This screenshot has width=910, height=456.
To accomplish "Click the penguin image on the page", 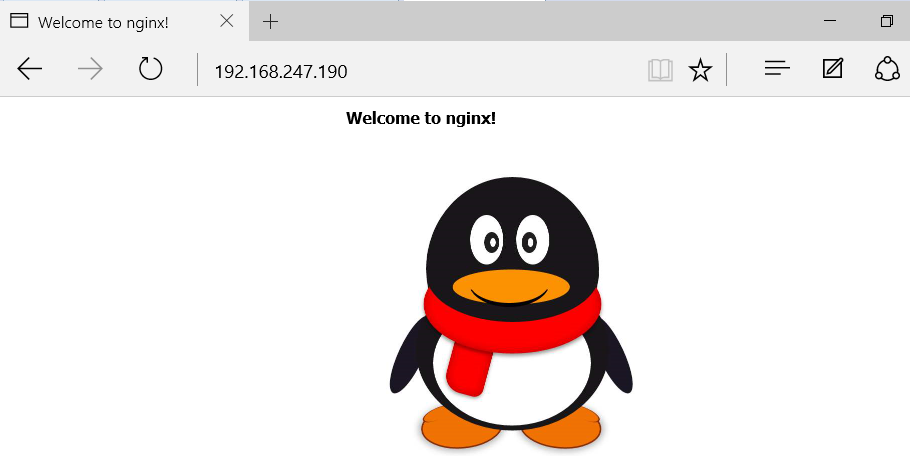I will pos(511,313).
